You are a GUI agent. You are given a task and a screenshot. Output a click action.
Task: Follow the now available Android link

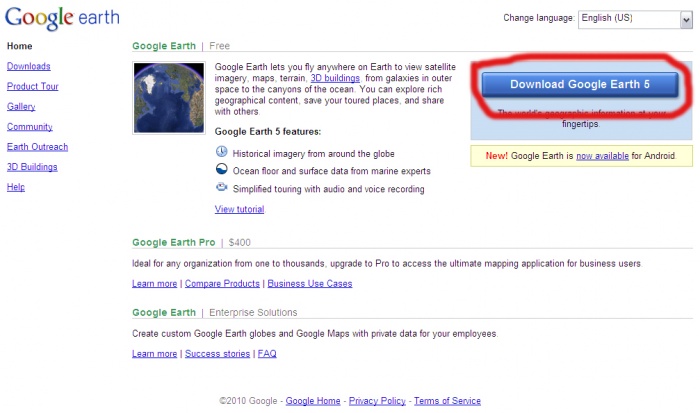(602, 156)
